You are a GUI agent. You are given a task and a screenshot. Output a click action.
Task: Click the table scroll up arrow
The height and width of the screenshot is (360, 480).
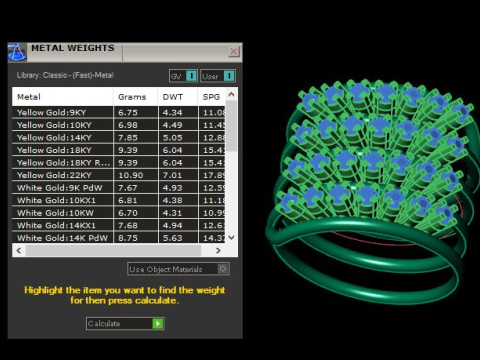pos(231,94)
